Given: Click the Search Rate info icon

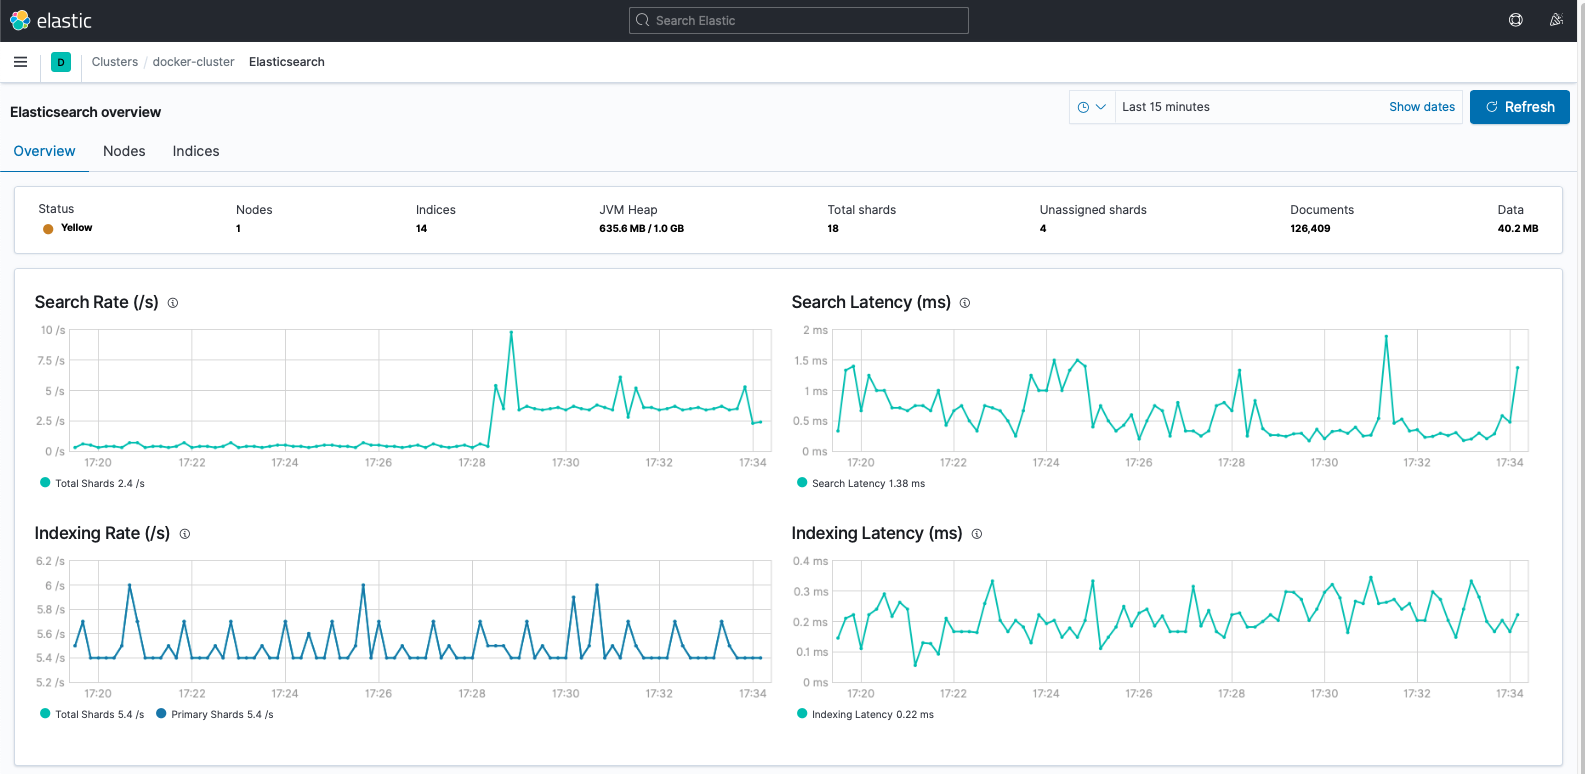Looking at the screenshot, I should tap(173, 303).
